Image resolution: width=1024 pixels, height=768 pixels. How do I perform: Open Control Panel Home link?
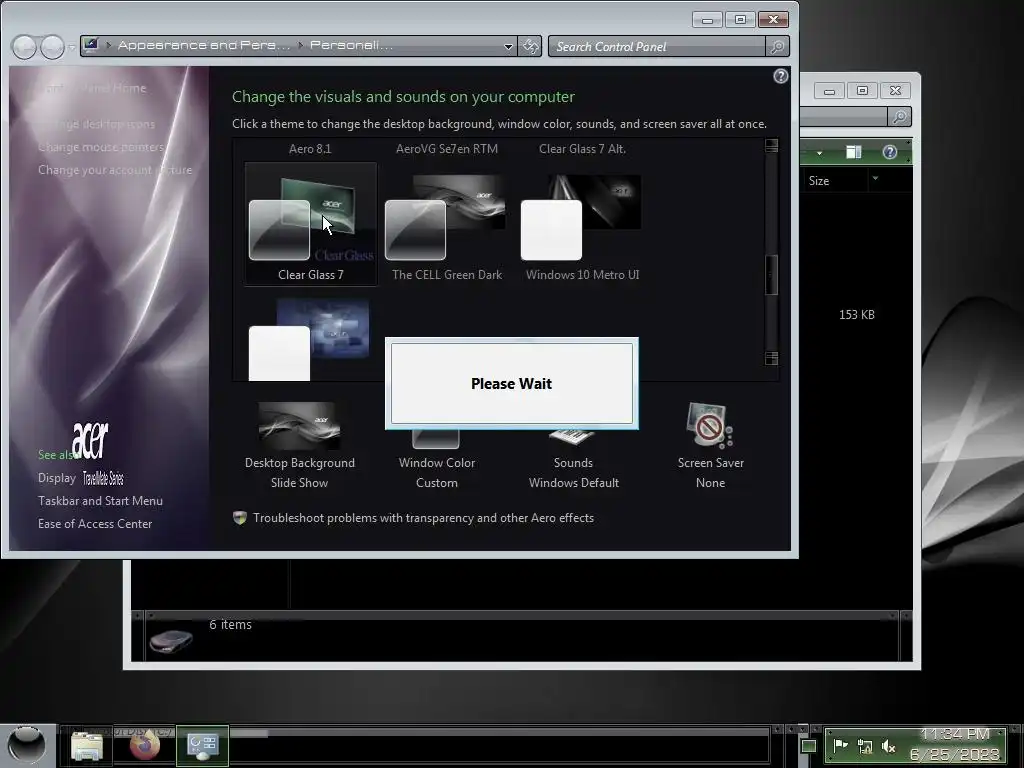92,88
